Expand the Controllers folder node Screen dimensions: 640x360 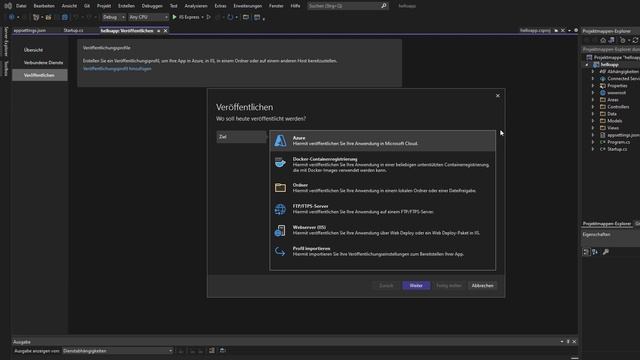tap(593, 107)
